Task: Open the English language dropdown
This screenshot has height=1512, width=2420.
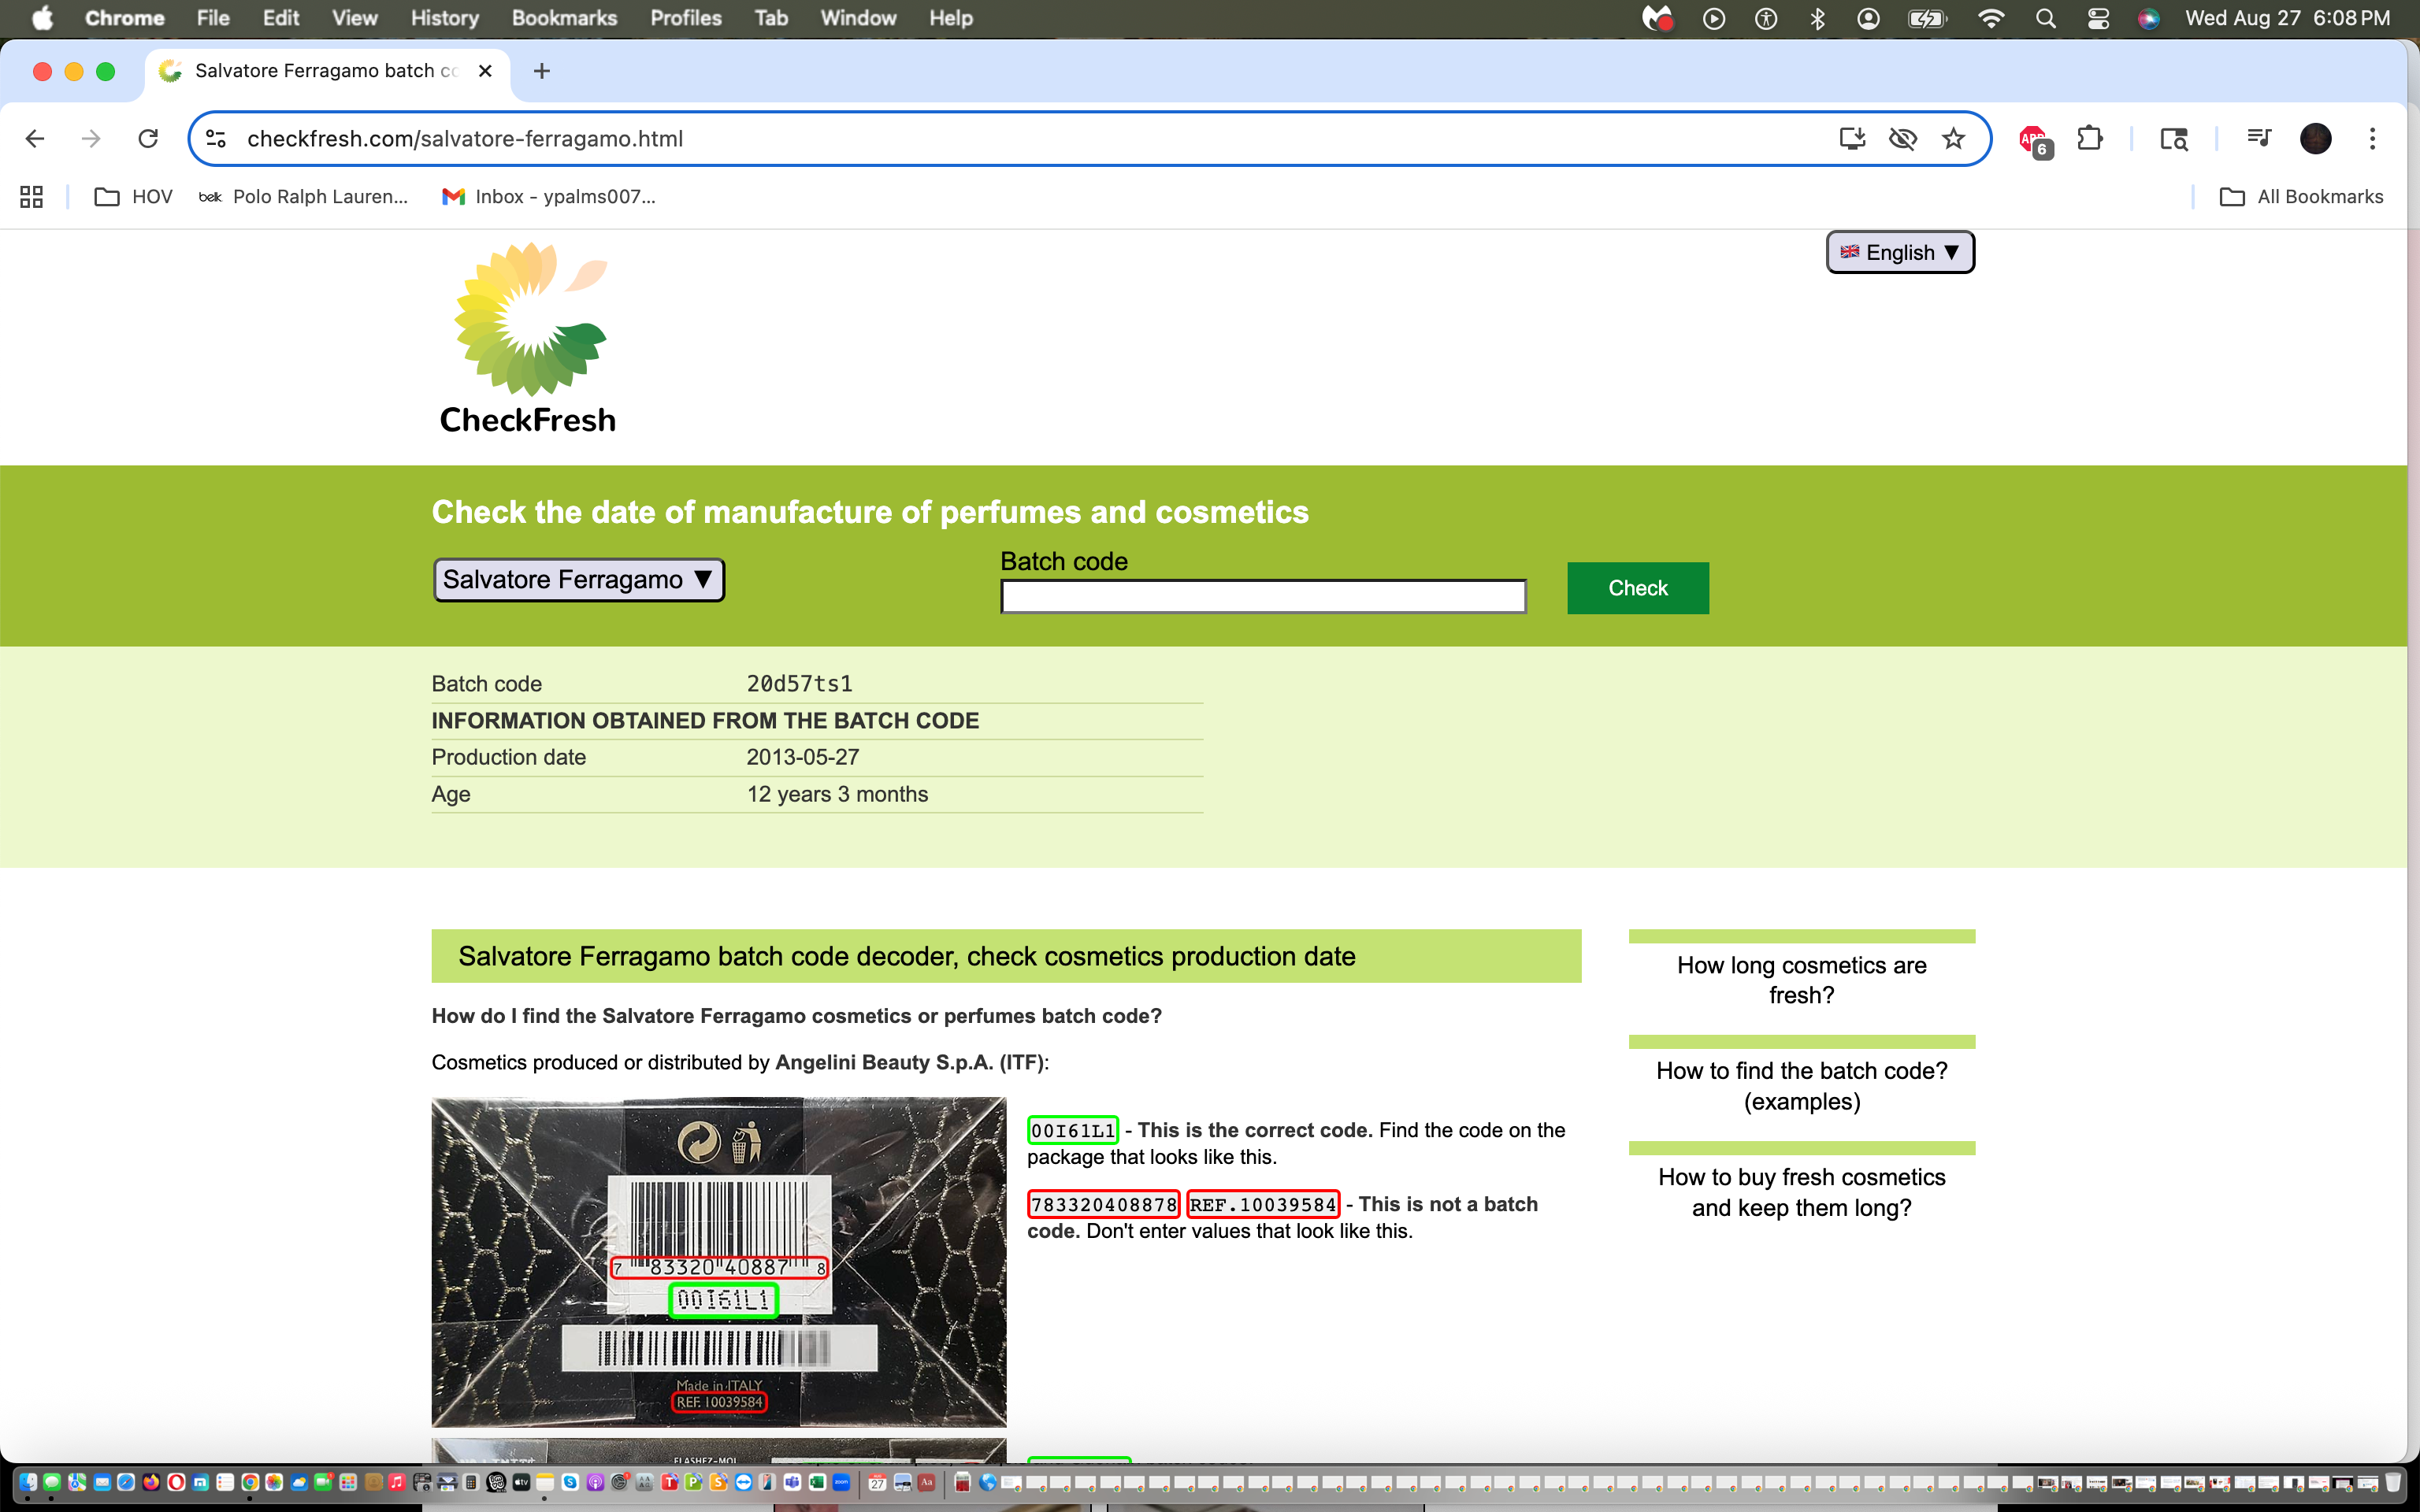Action: 1899,252
